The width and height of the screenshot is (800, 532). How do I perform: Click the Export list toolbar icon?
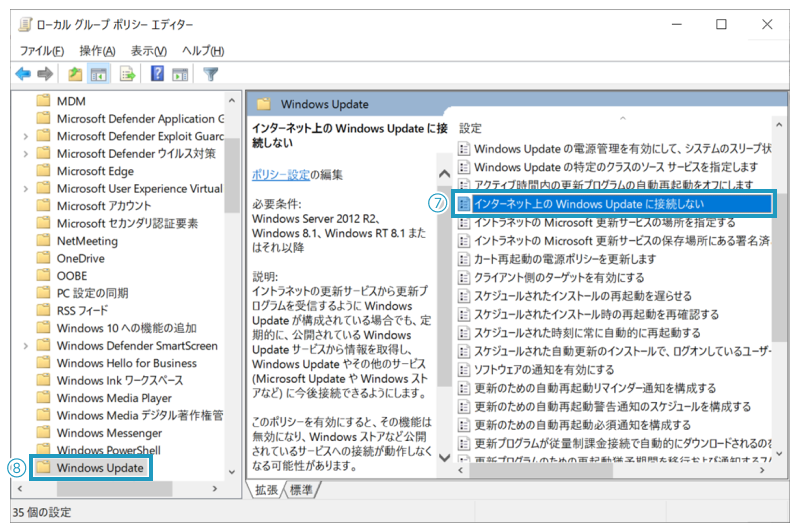[128, 74]
